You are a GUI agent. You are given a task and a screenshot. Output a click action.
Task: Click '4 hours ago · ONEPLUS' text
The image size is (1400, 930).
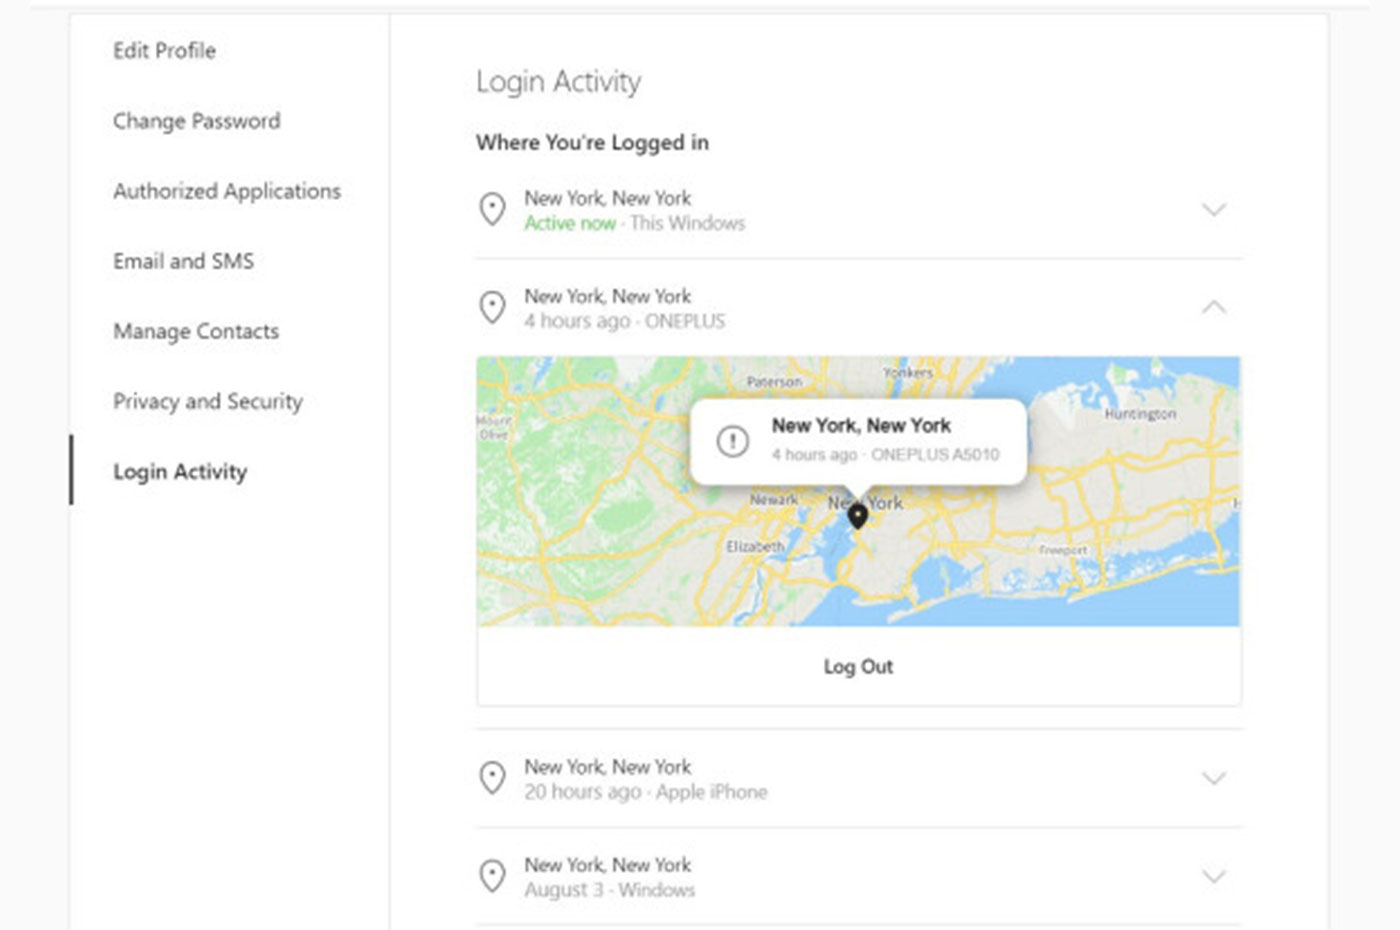(625, 321)
